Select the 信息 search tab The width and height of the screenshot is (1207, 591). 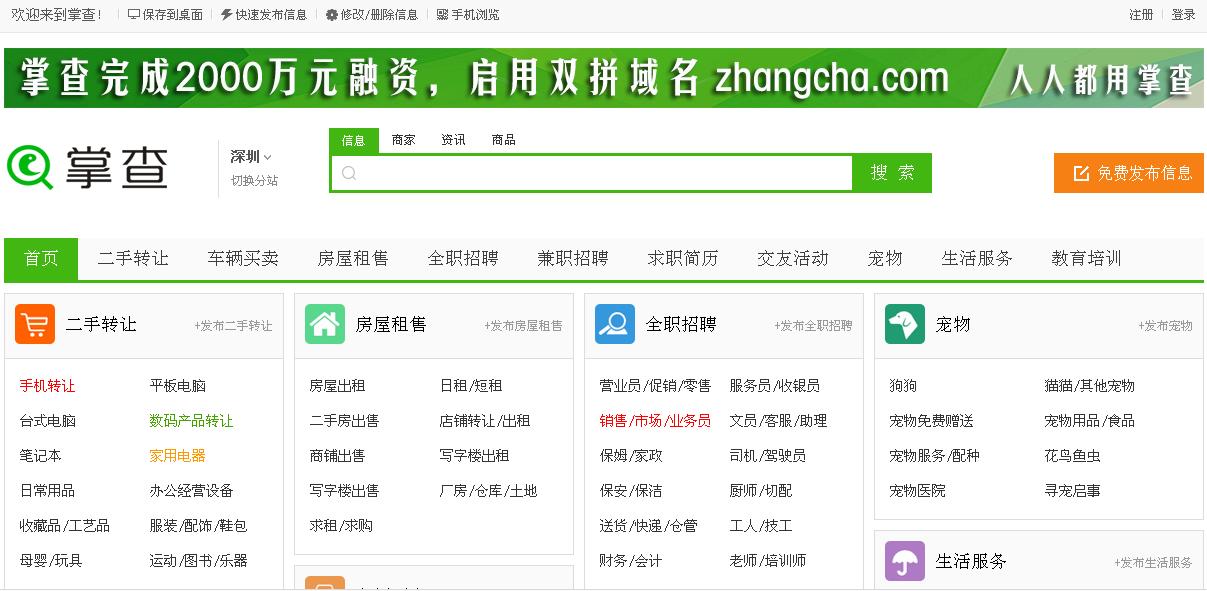tap(354, 140)
